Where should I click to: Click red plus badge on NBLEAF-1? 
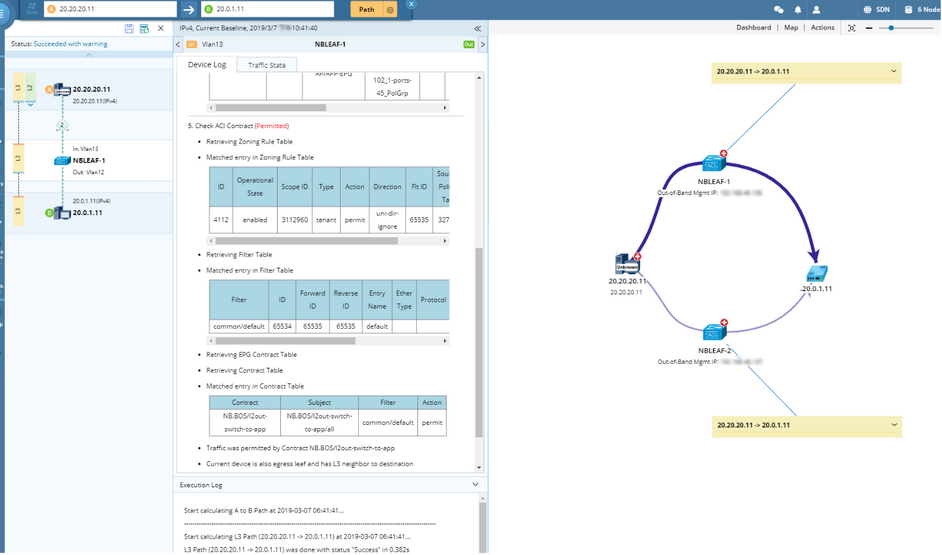[723, 154]
